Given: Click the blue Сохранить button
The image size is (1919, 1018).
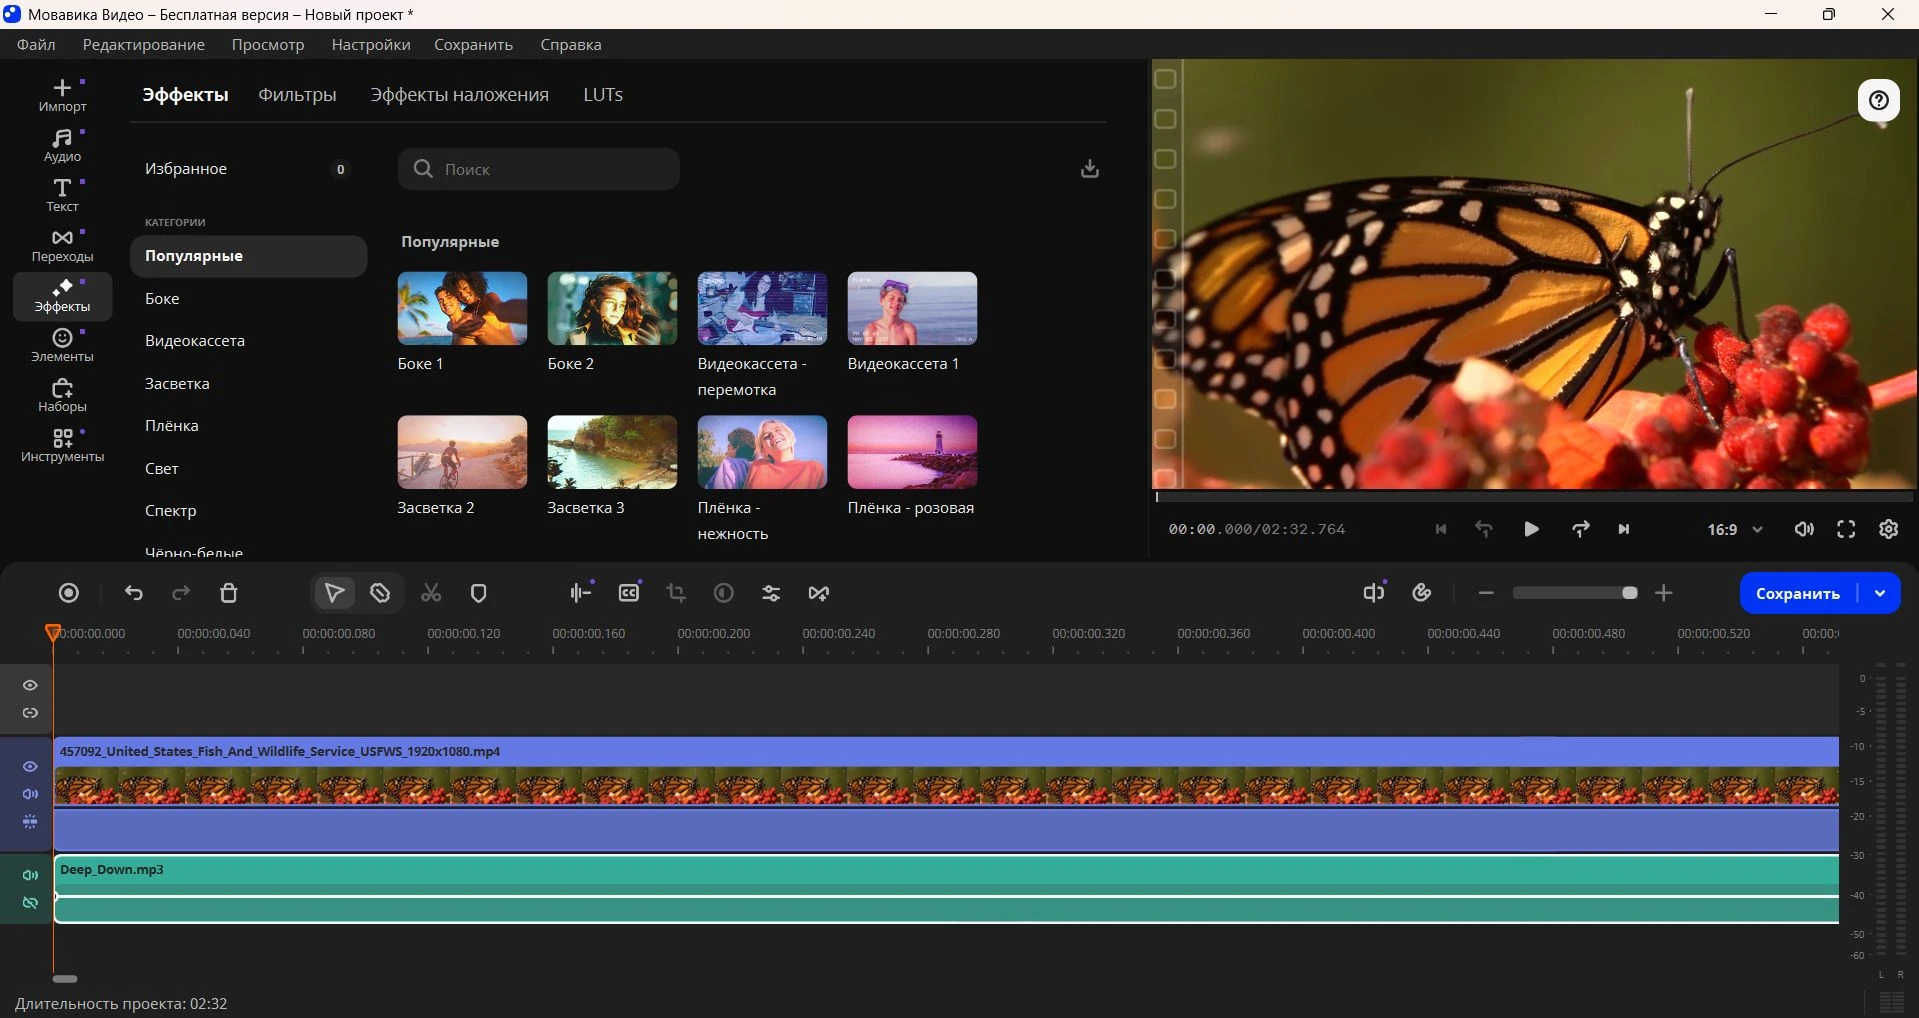Looking at the screenshot, I should click(1797, 593).
